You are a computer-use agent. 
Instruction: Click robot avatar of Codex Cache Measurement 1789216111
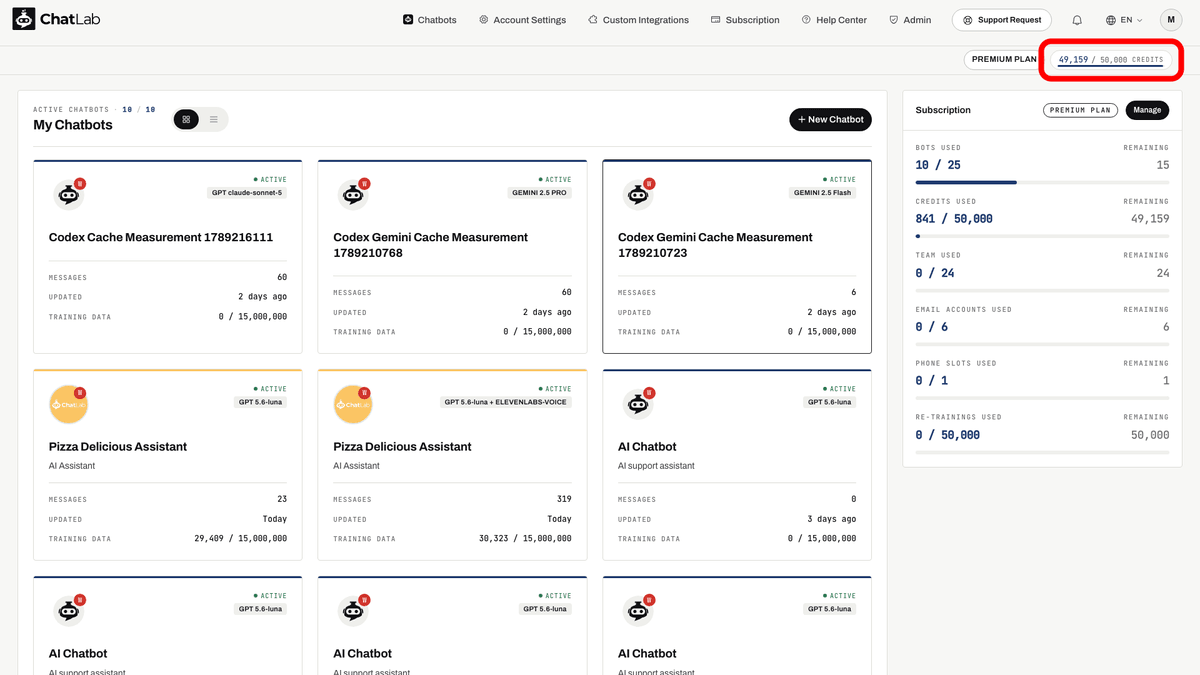(x=68, y=194)
